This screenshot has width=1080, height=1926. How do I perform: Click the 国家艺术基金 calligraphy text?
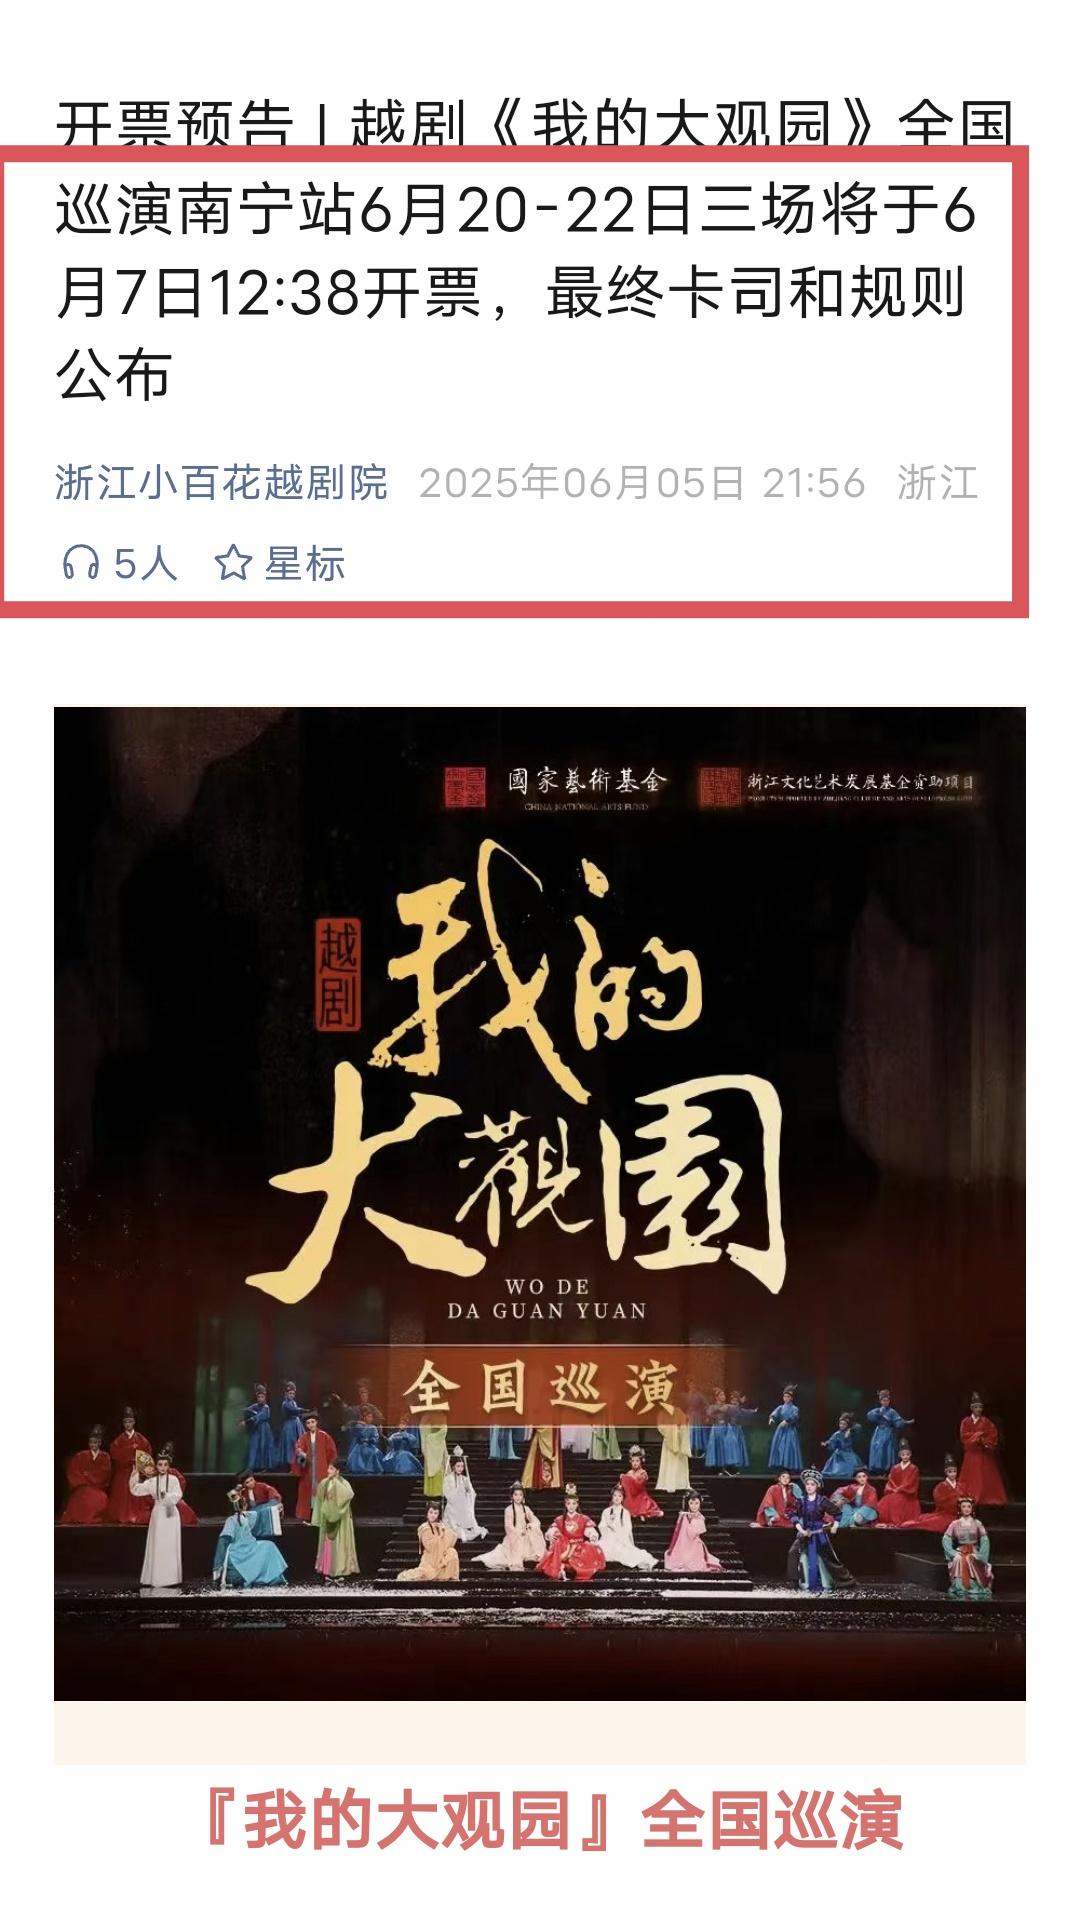(x=586, y=782)
